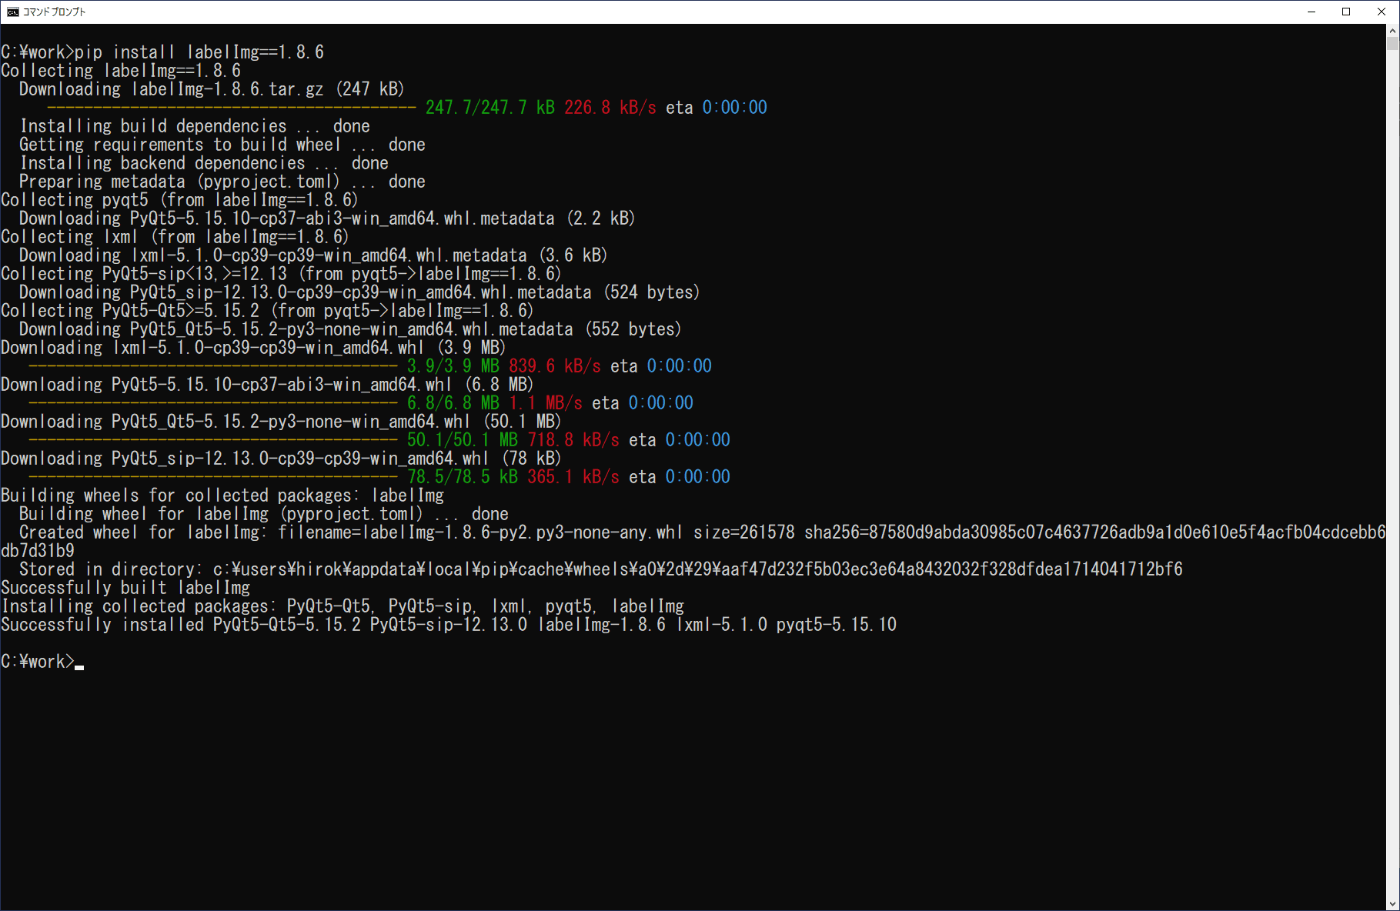Click the title 'コマンド プロンプト'
Image resolution: width=1400 pixels, height=911 pixels.
(x=54, y=12)
